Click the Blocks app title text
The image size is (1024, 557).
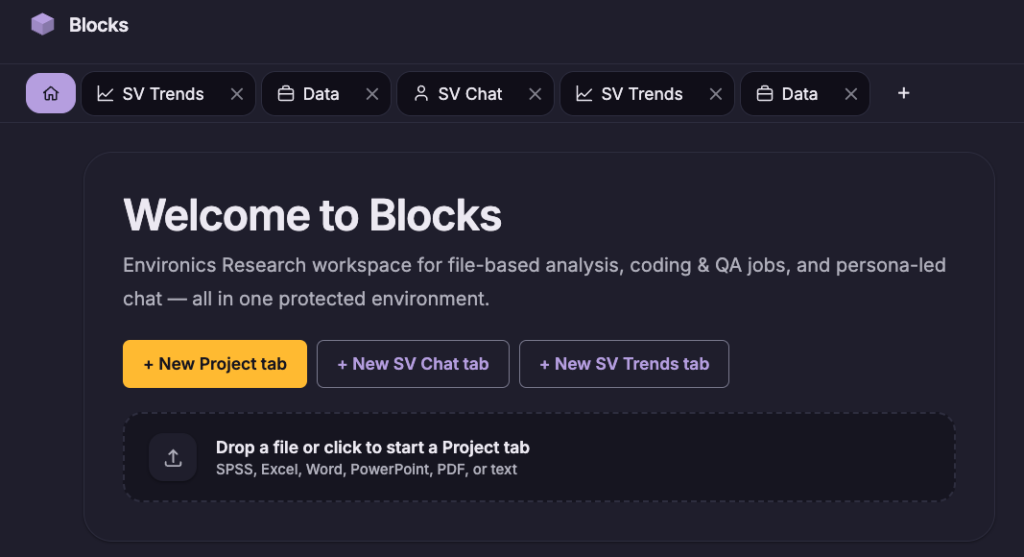[x=99, y=25]
